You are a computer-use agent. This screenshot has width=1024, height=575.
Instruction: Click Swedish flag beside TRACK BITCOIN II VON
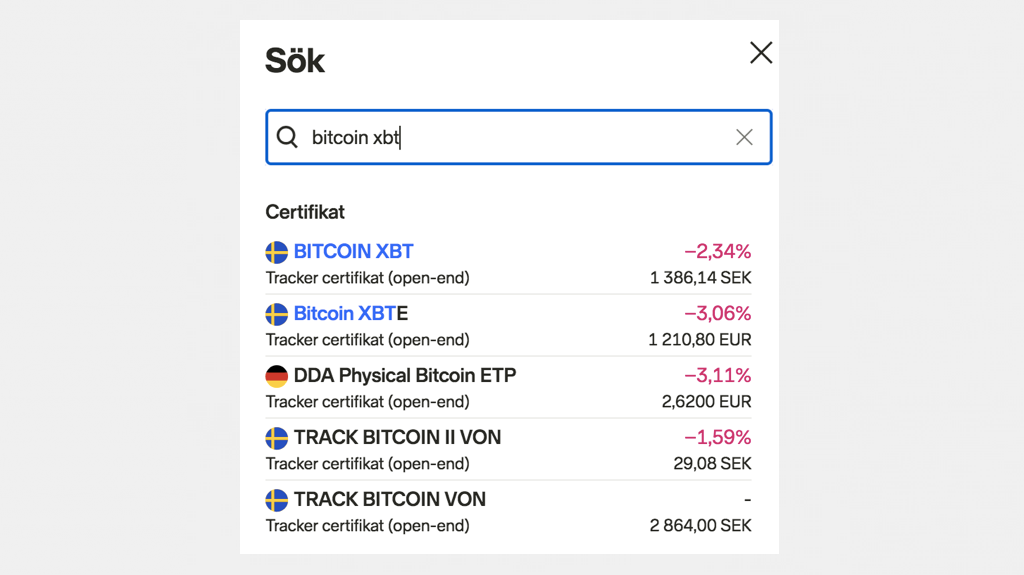277,438
